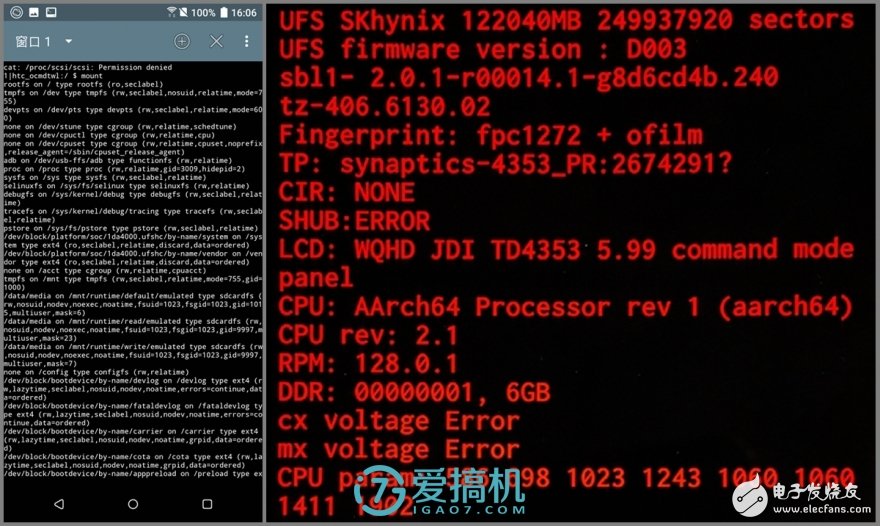Close the current terminal window with X icon
This screenshot has width=880, height=526.
216,41
